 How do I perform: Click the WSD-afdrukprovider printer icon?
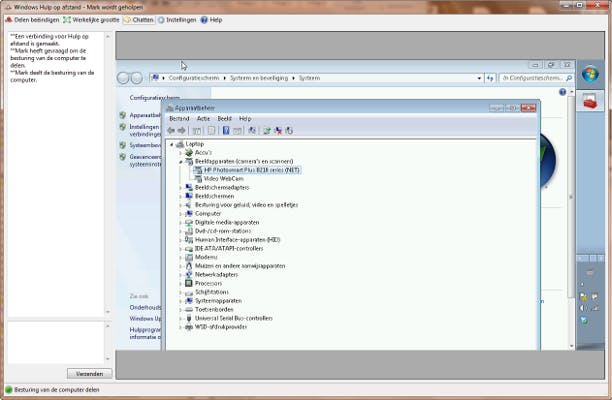click(x=189, y=327)
